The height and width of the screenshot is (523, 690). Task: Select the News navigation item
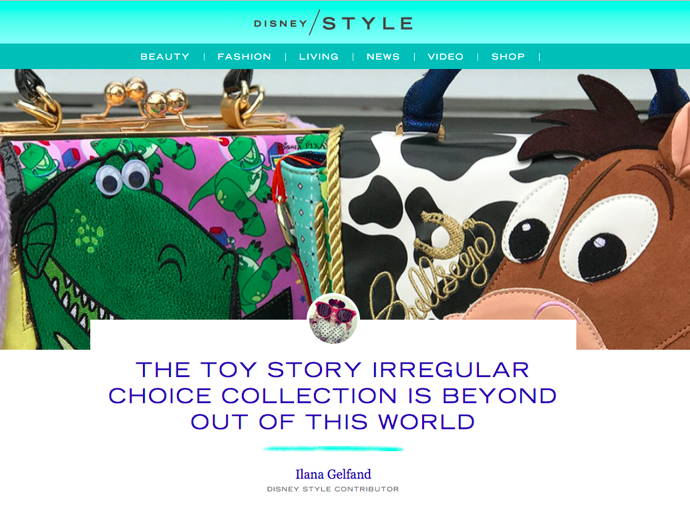tap(383, 56)
